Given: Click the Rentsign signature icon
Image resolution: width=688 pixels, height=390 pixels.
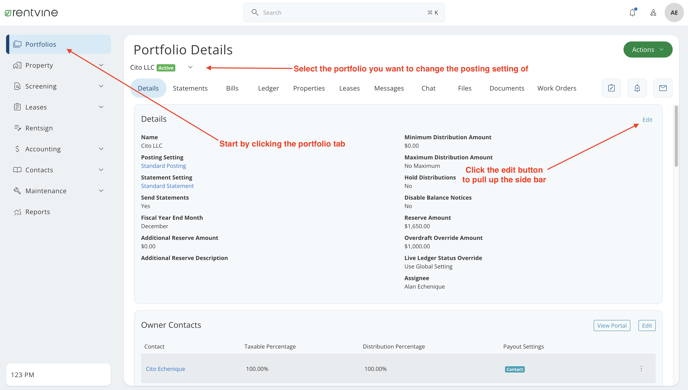Looking at the screenshot, I should (x=18, y=128).
